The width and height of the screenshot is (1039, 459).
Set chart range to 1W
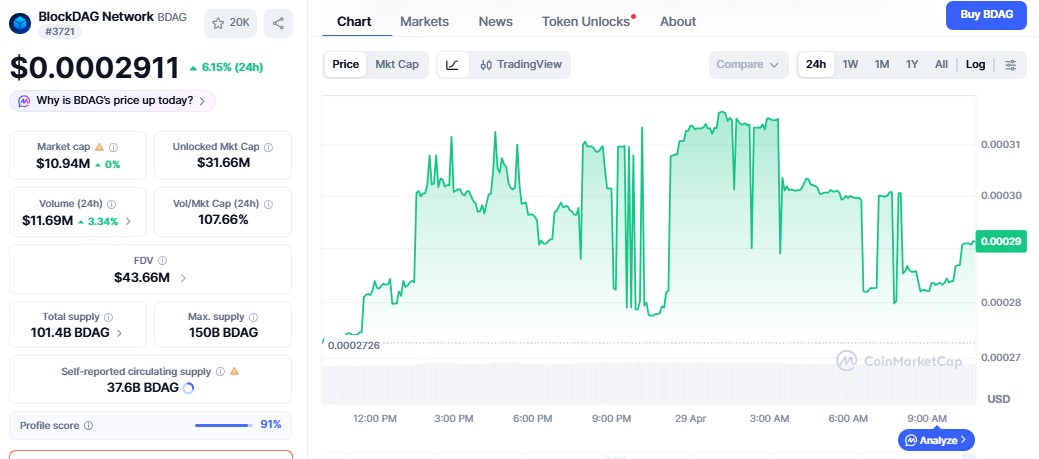tap(850, 65)
